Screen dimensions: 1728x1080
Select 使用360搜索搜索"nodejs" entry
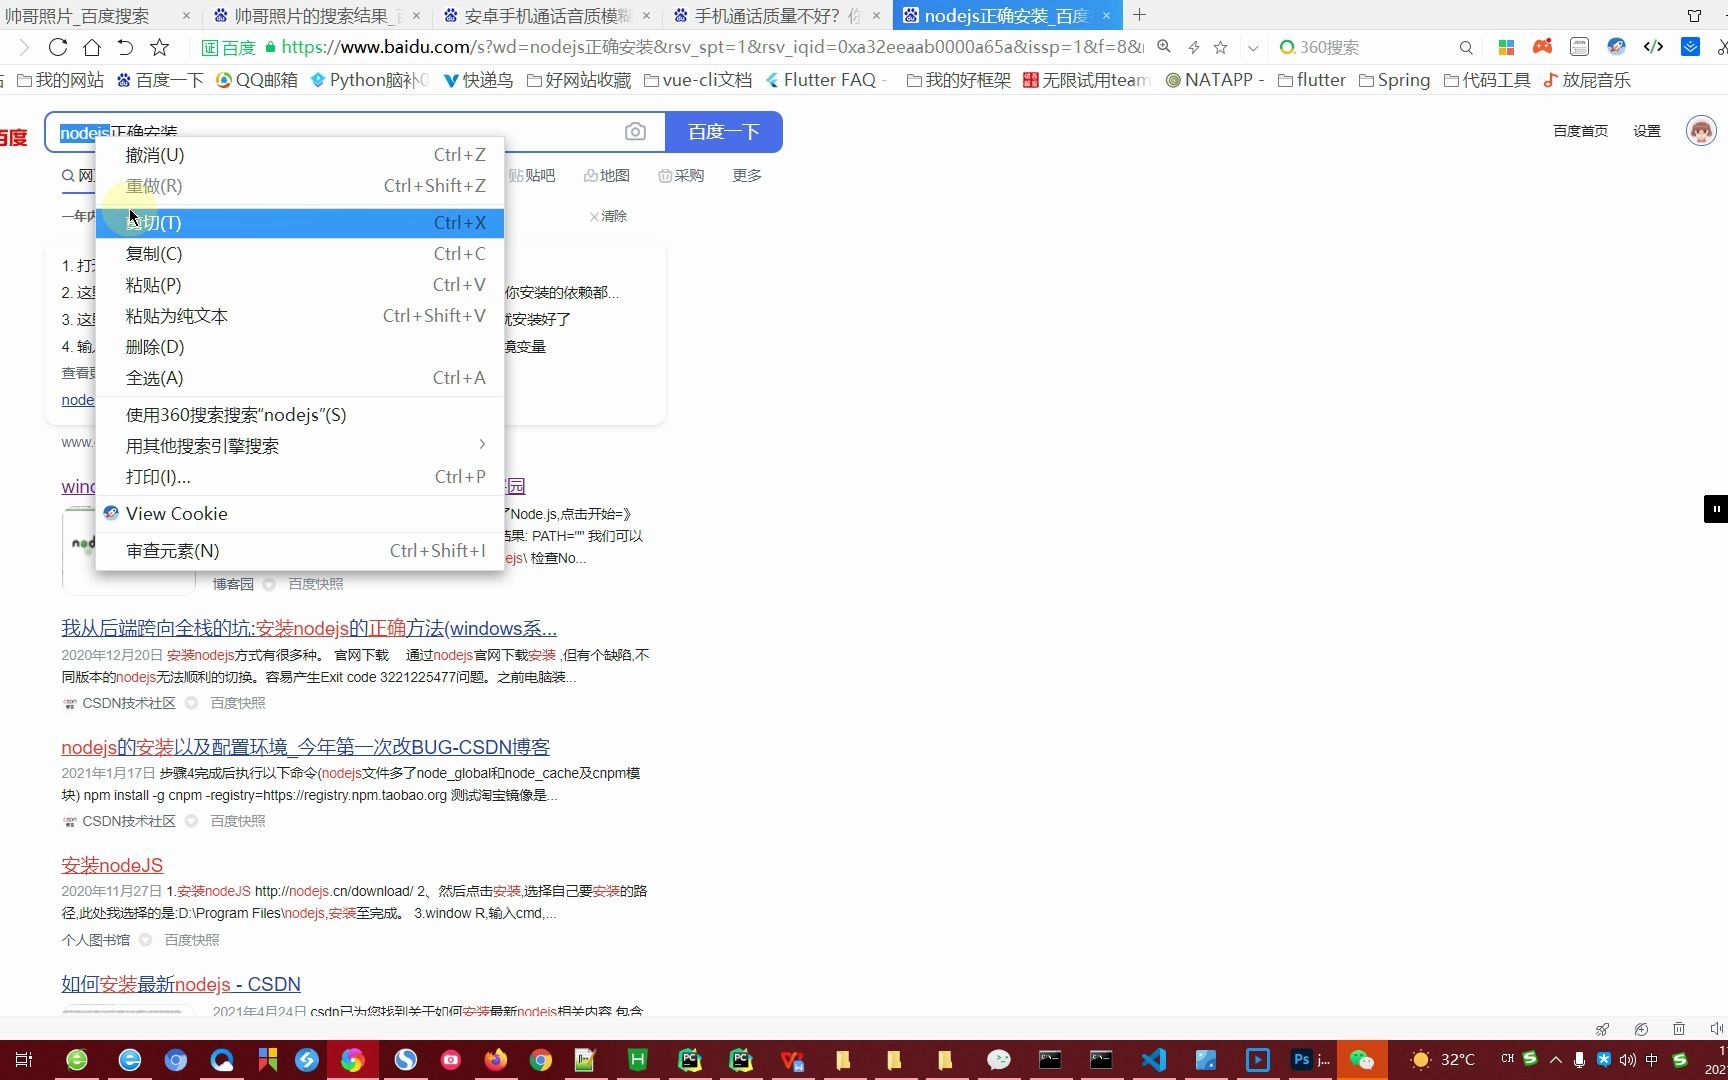(300, 415)
